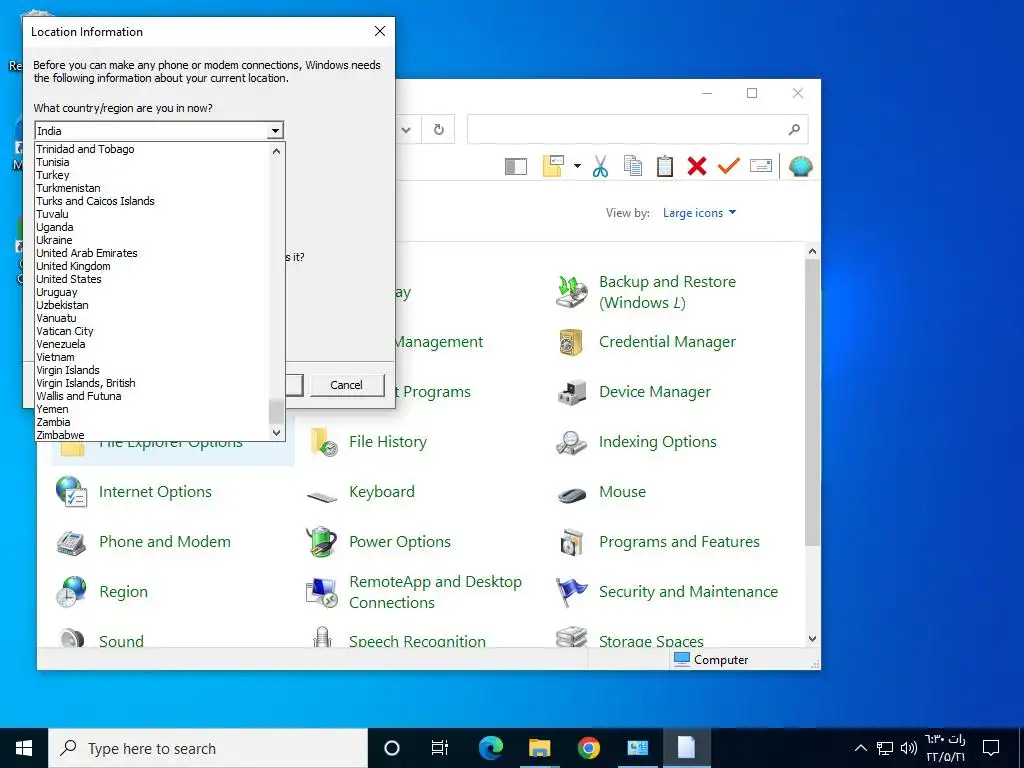Click the Copy icon in the toolbar

pos(632,166)
